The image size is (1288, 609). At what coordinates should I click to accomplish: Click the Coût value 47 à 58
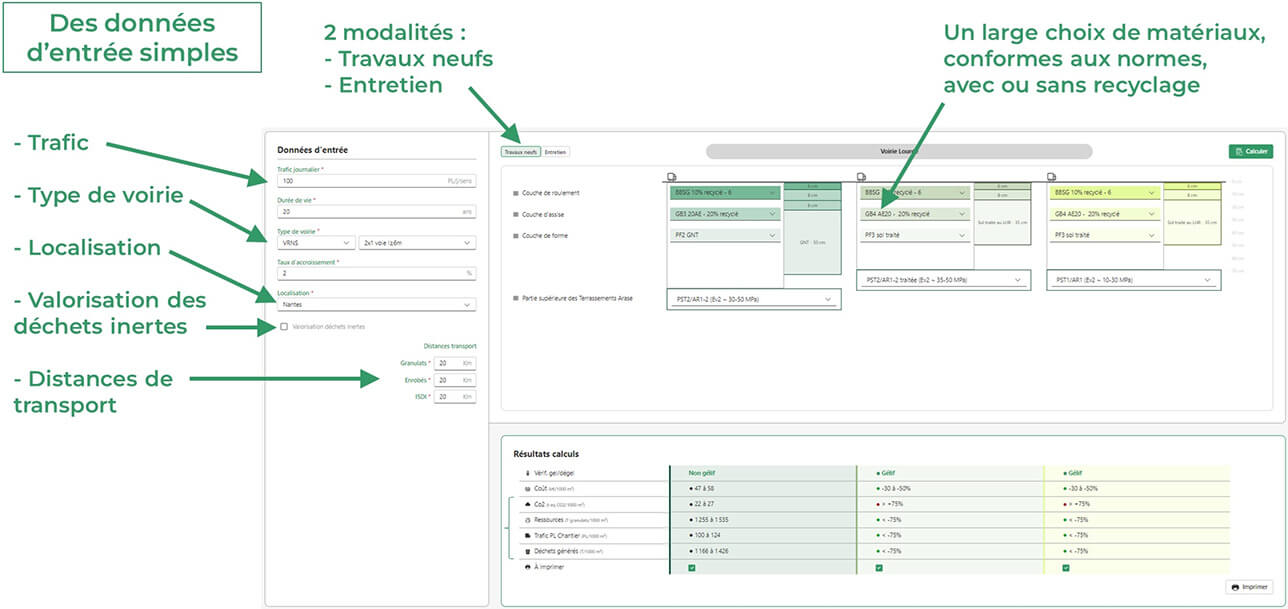pos(703,488)
